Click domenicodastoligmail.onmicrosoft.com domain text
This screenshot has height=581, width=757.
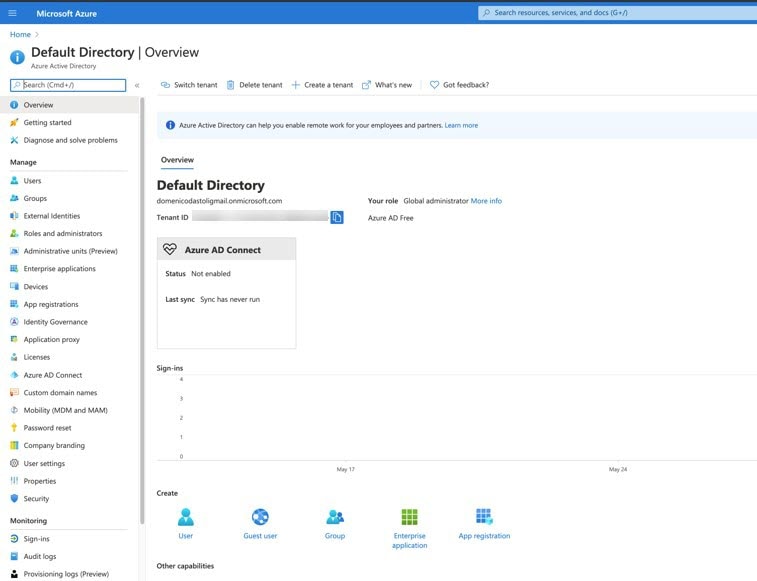[219, 201]
